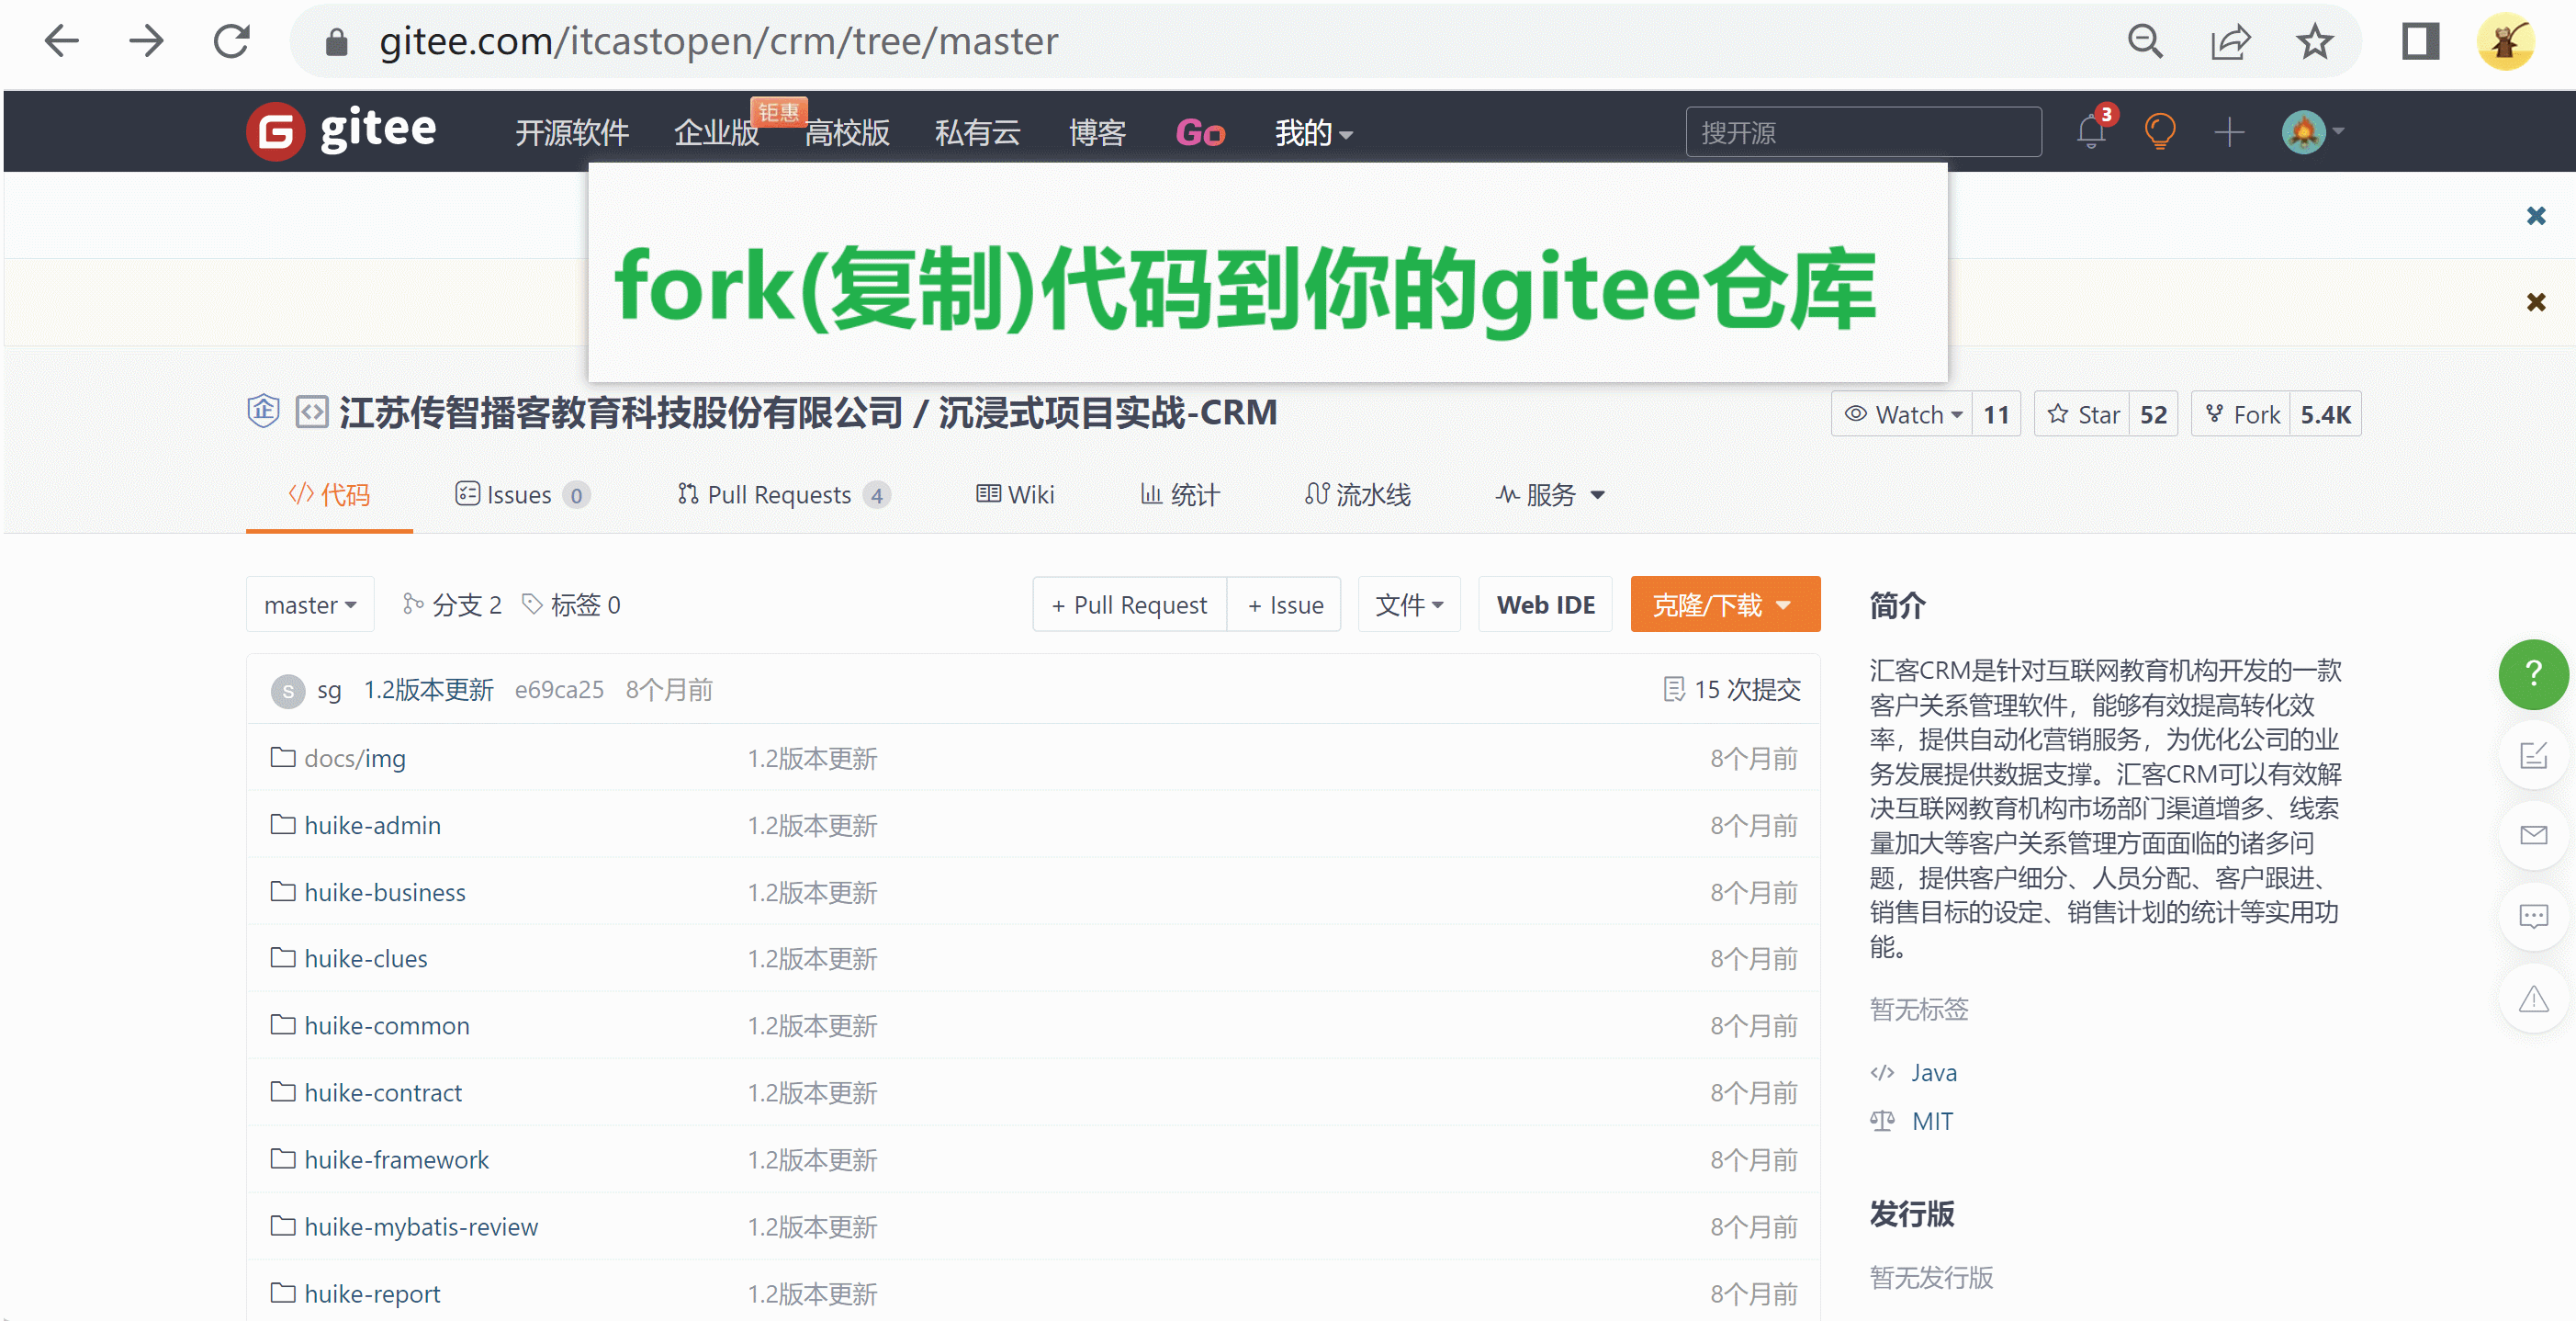Click the + Issue button
The width and height of the screenshot is (2576, 1321).
[1285, 604]
